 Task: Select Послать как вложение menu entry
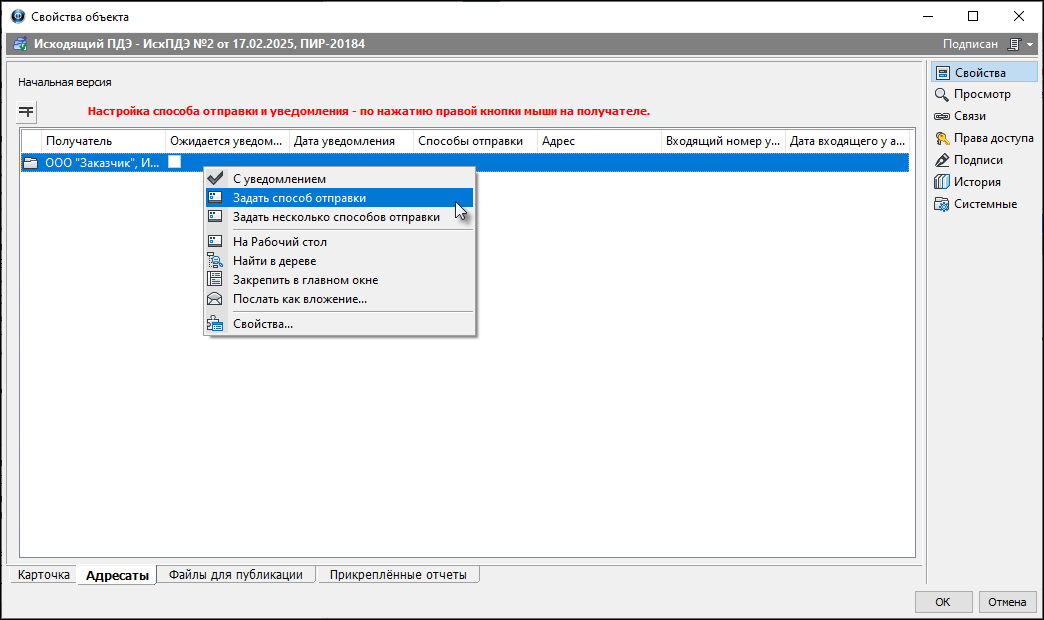300,299
